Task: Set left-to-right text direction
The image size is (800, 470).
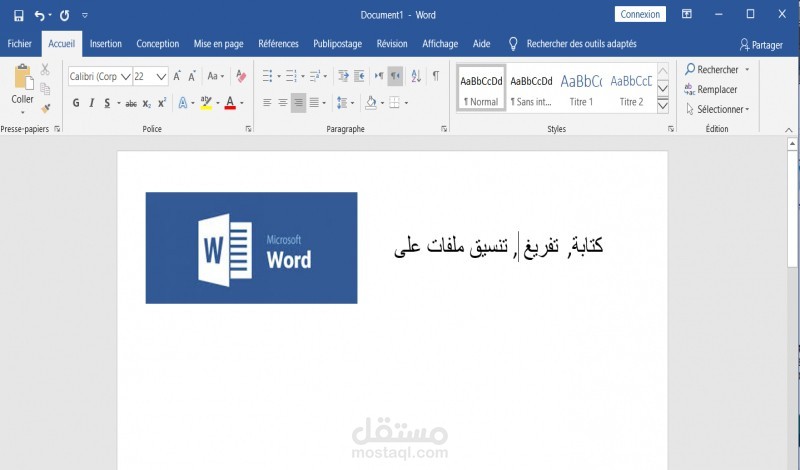Action: point(379,76)
